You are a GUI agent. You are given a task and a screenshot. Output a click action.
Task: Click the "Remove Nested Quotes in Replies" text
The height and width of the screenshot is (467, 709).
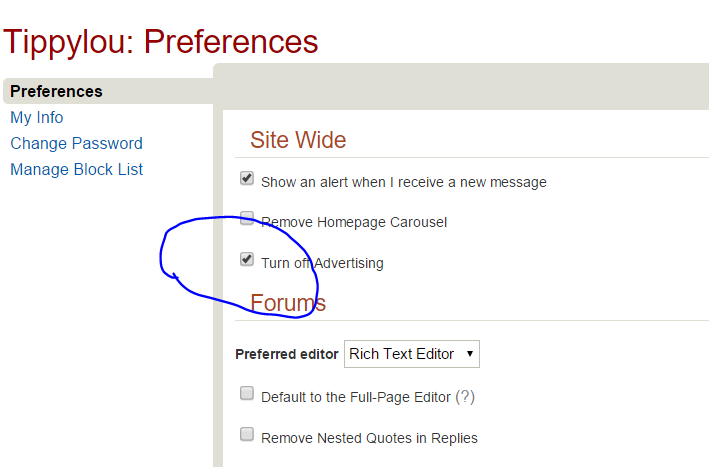[x=369, y=438]
